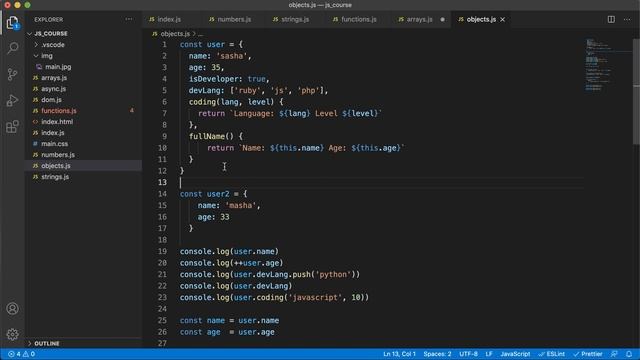Open dom.js in the explorer
The image size is (640, 360).
(x=51, y=100)
